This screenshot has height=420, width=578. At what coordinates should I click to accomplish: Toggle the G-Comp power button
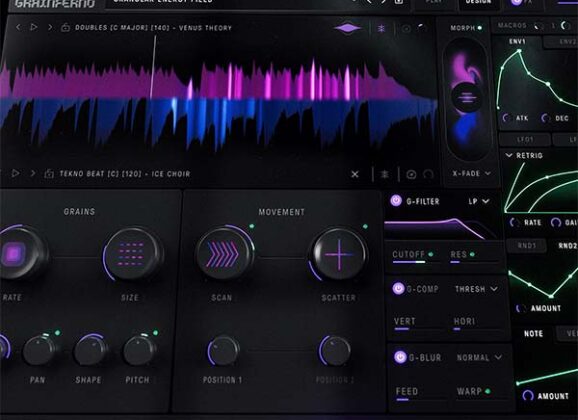click(x=398, y=288)
